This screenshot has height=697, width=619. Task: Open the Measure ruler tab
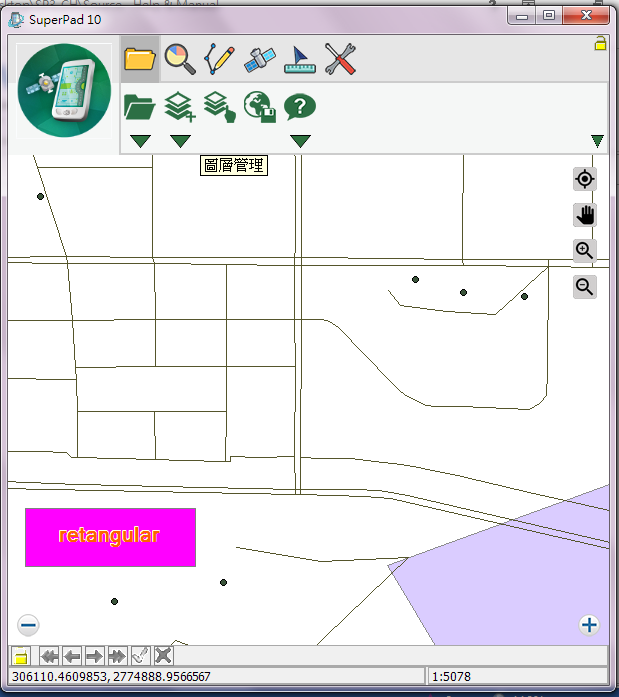point(300,59)
